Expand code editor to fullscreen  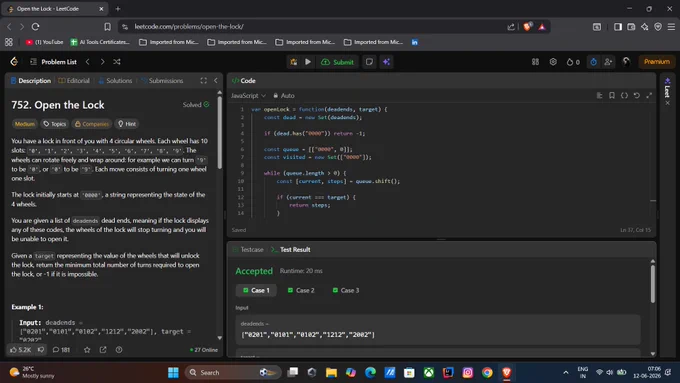[649, 95]
